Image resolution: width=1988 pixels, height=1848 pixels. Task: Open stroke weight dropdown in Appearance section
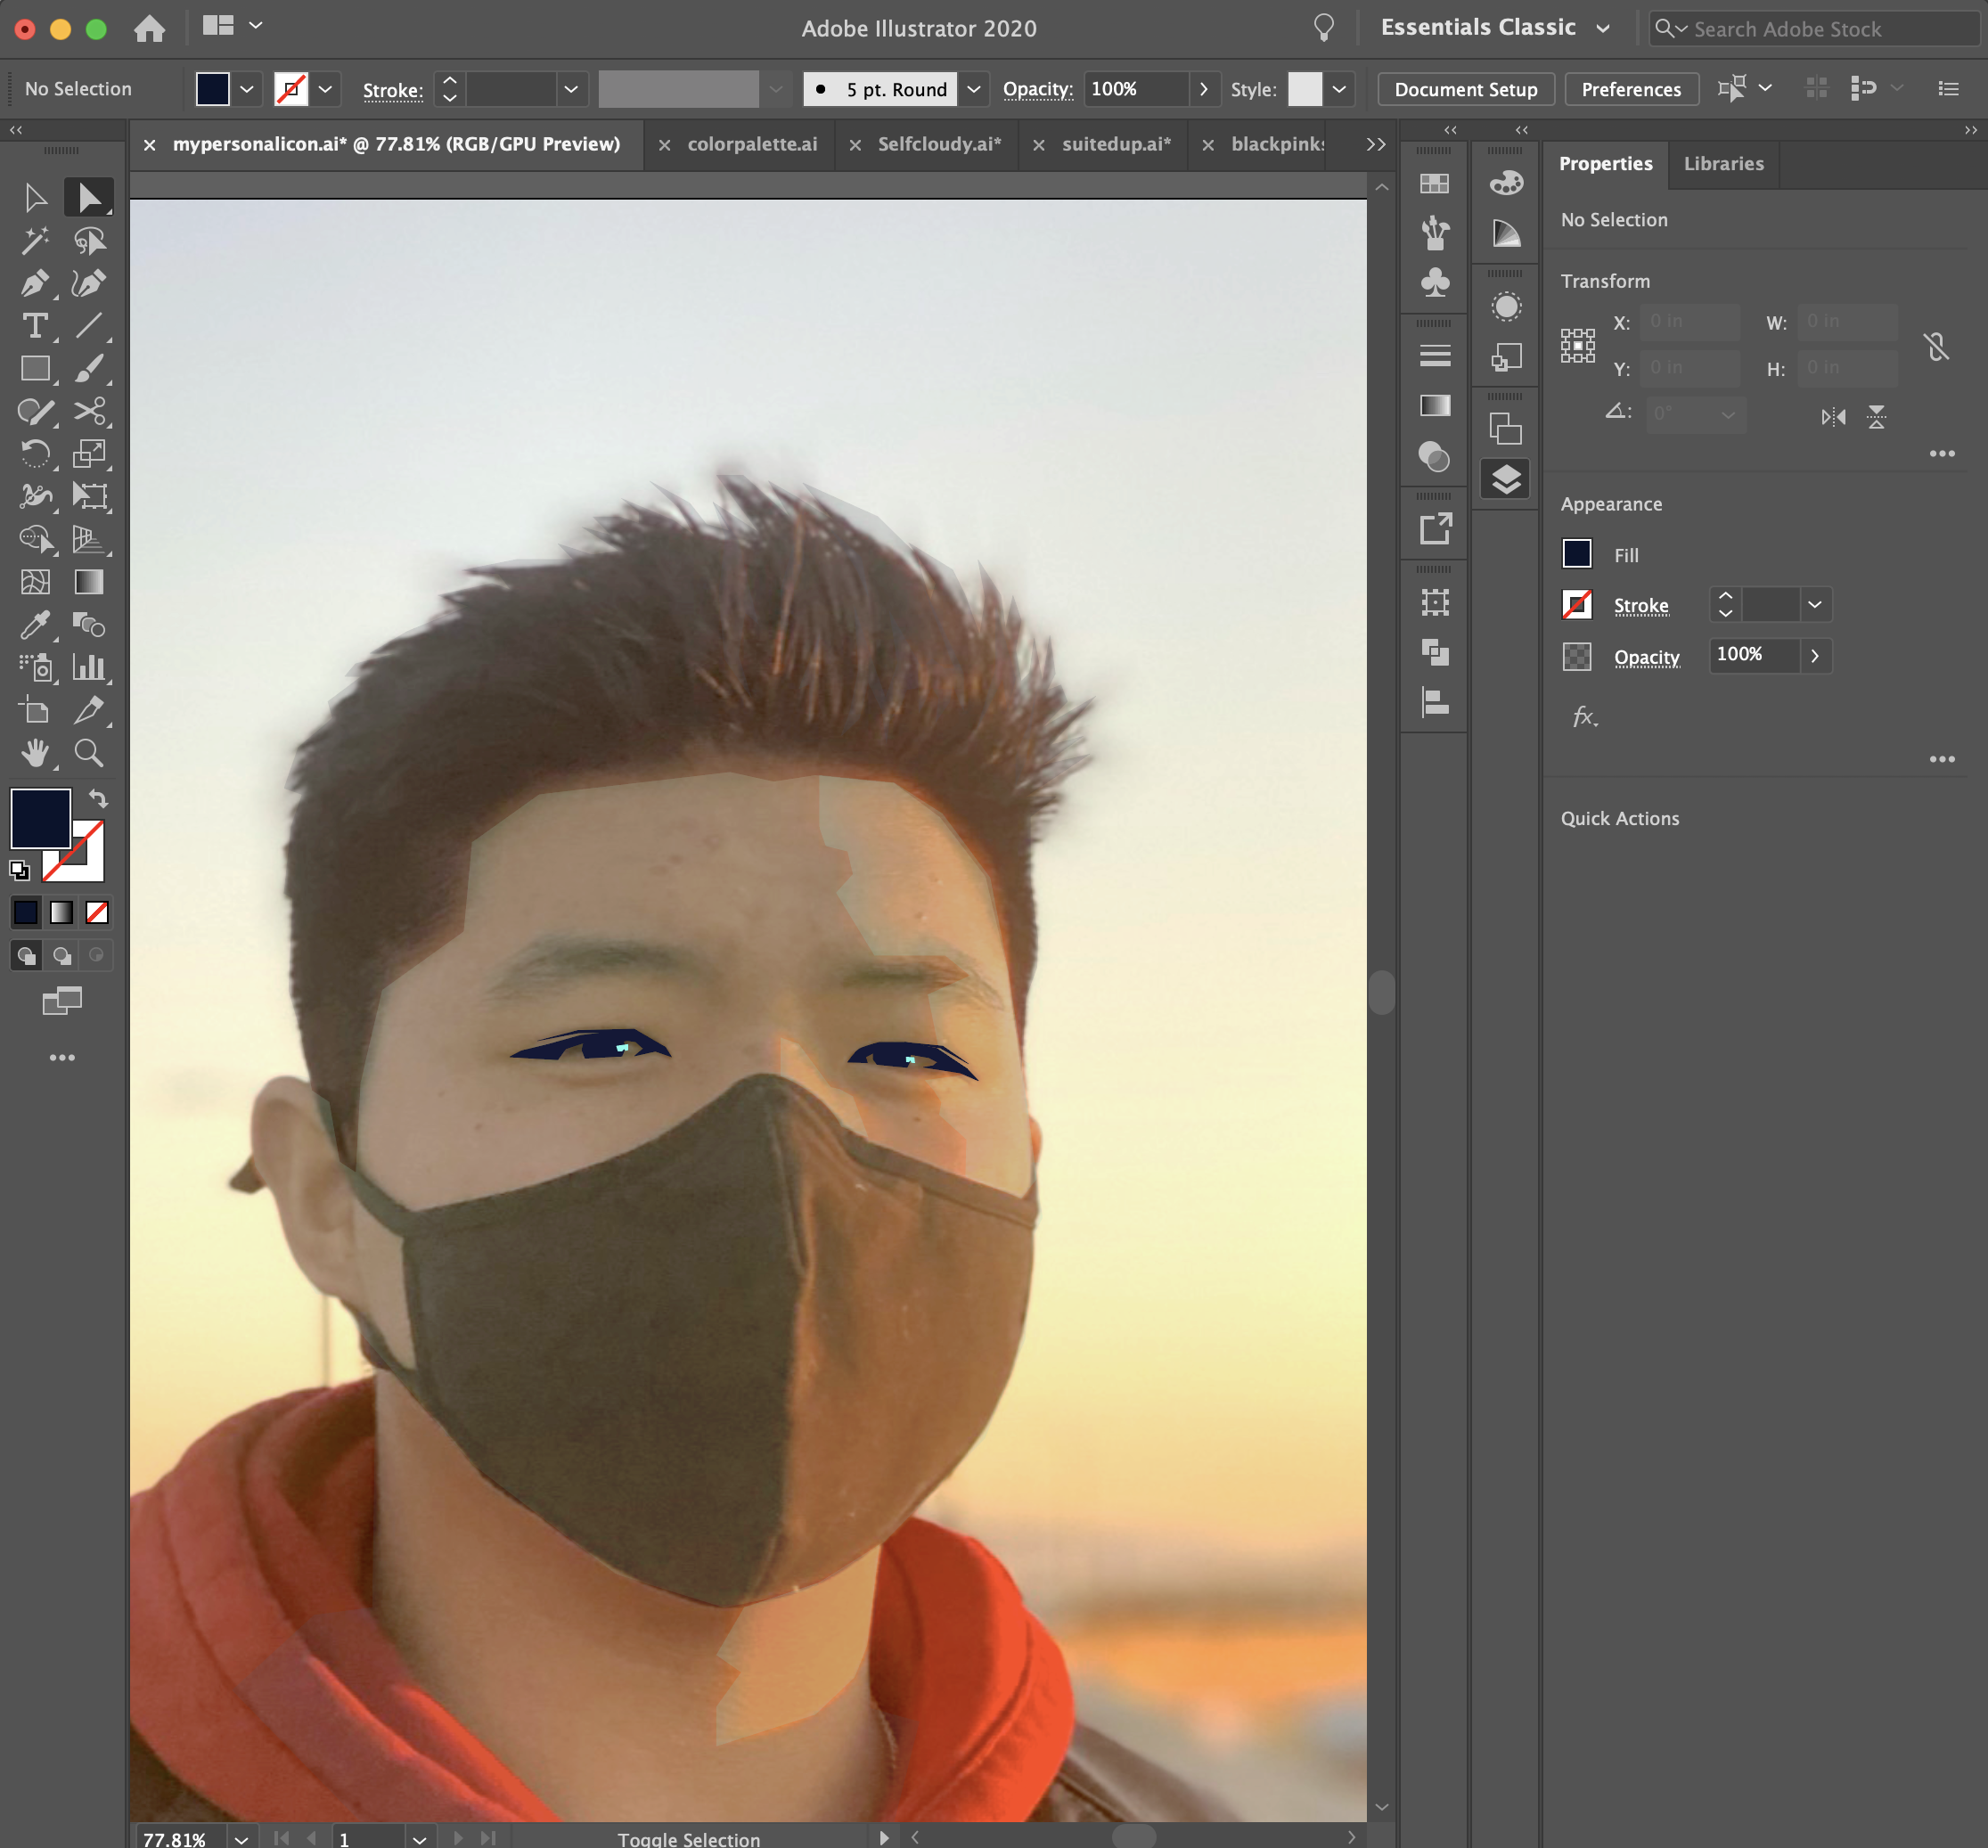pyautogui.click(x=1814, y=604)
